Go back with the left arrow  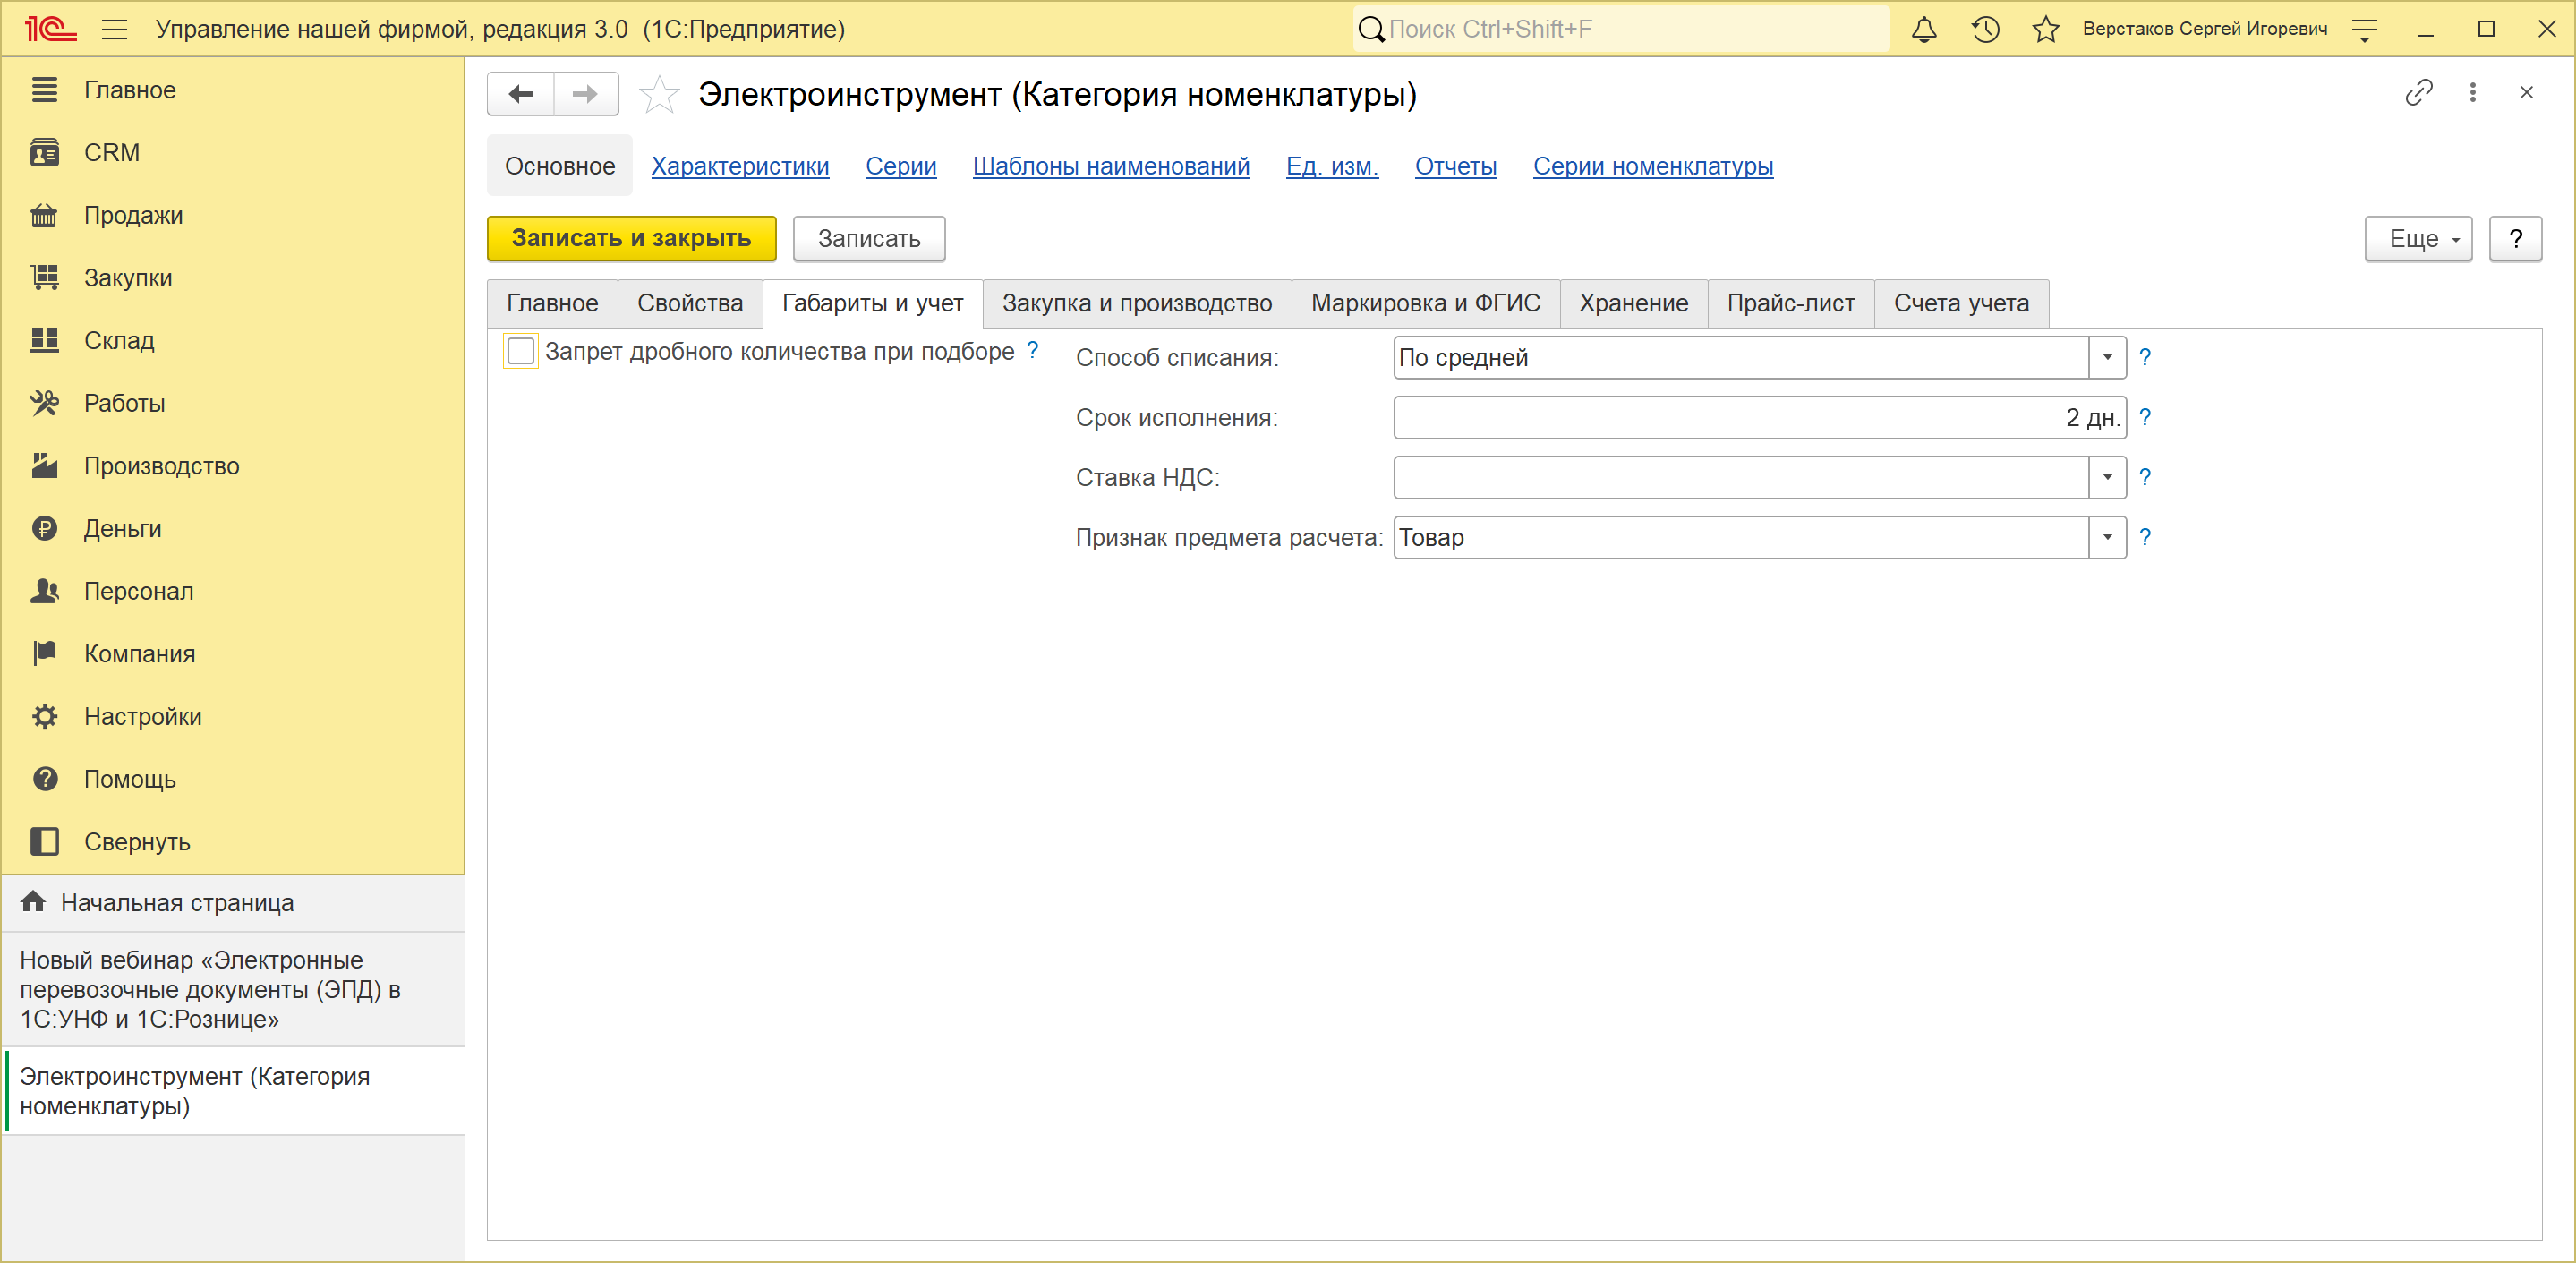coord(521,94)
